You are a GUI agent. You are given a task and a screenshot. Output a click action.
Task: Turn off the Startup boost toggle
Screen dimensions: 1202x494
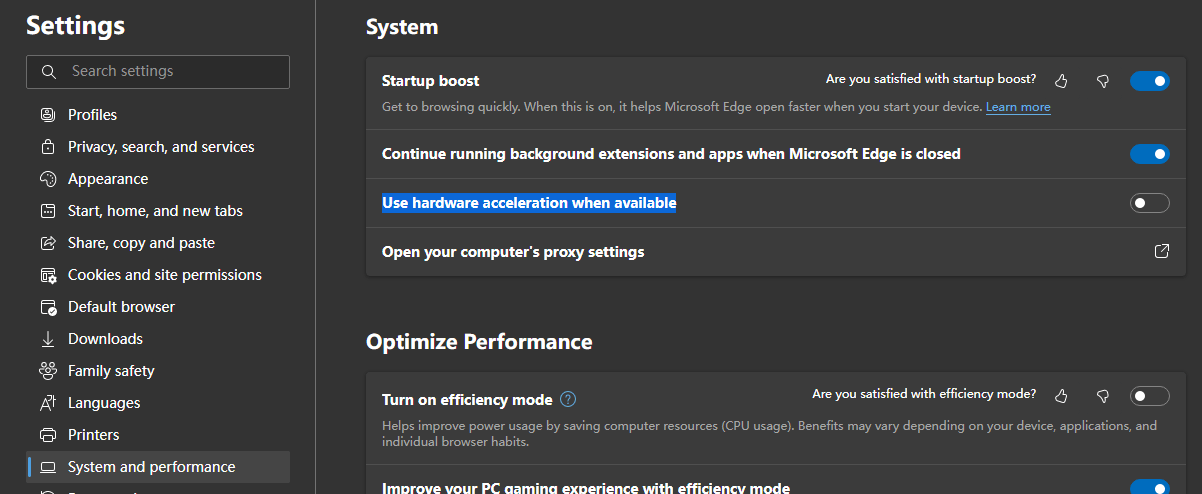pos(1149,81)
